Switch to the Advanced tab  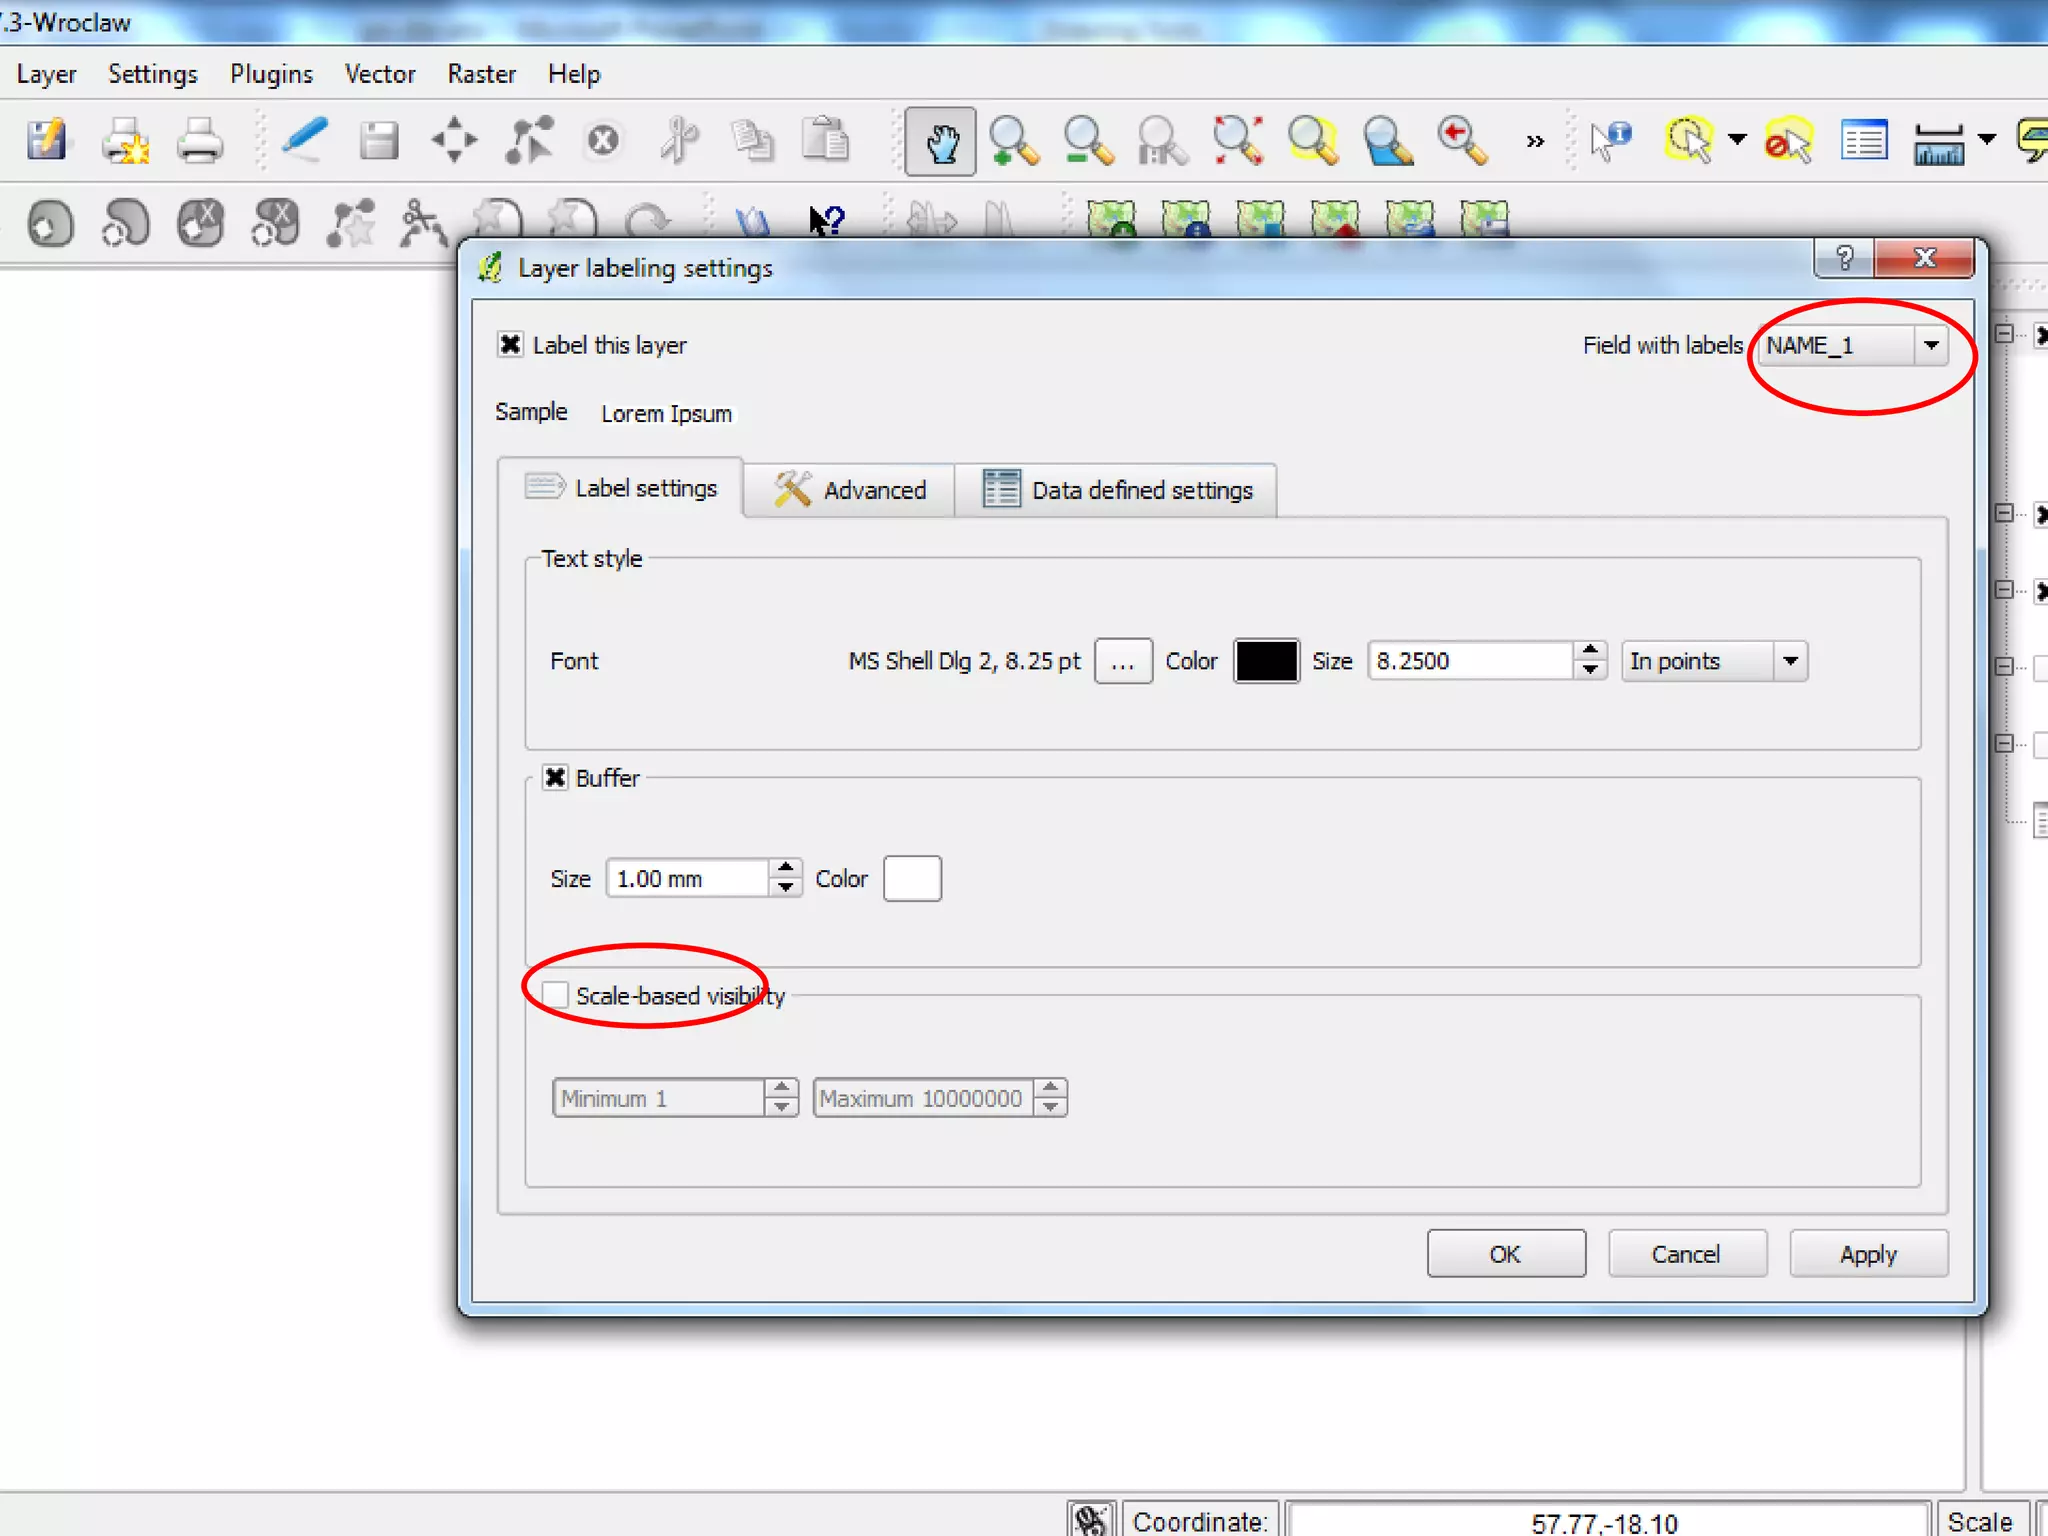point(850,490)
